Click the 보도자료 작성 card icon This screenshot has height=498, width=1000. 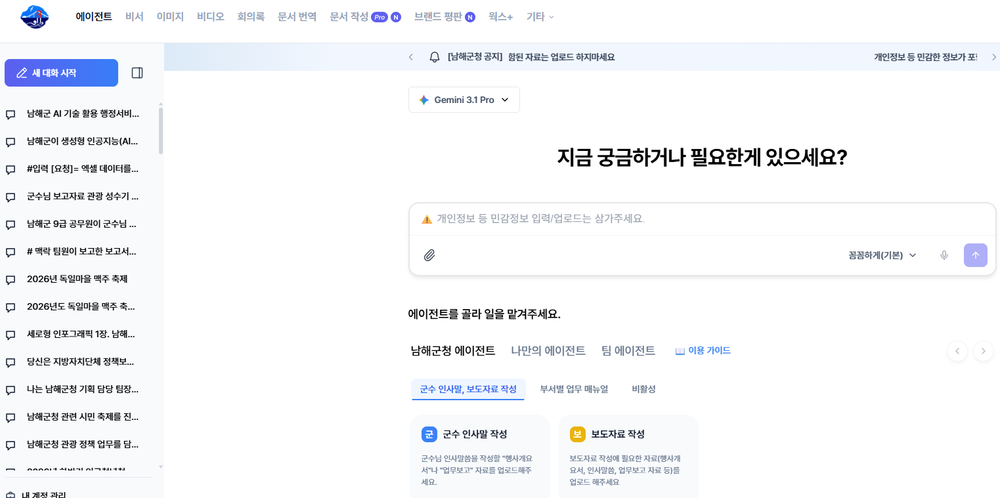(x=577, y=434)
